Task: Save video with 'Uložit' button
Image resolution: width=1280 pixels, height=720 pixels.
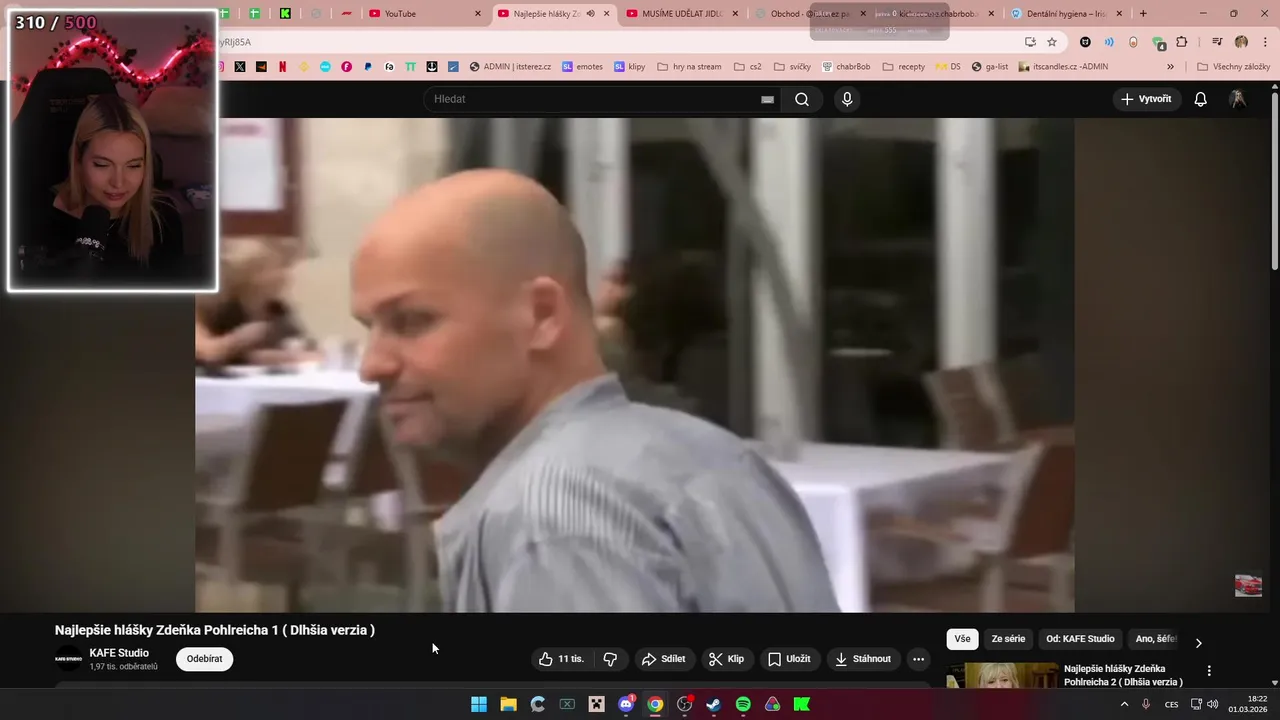Action: pos(789,659)
